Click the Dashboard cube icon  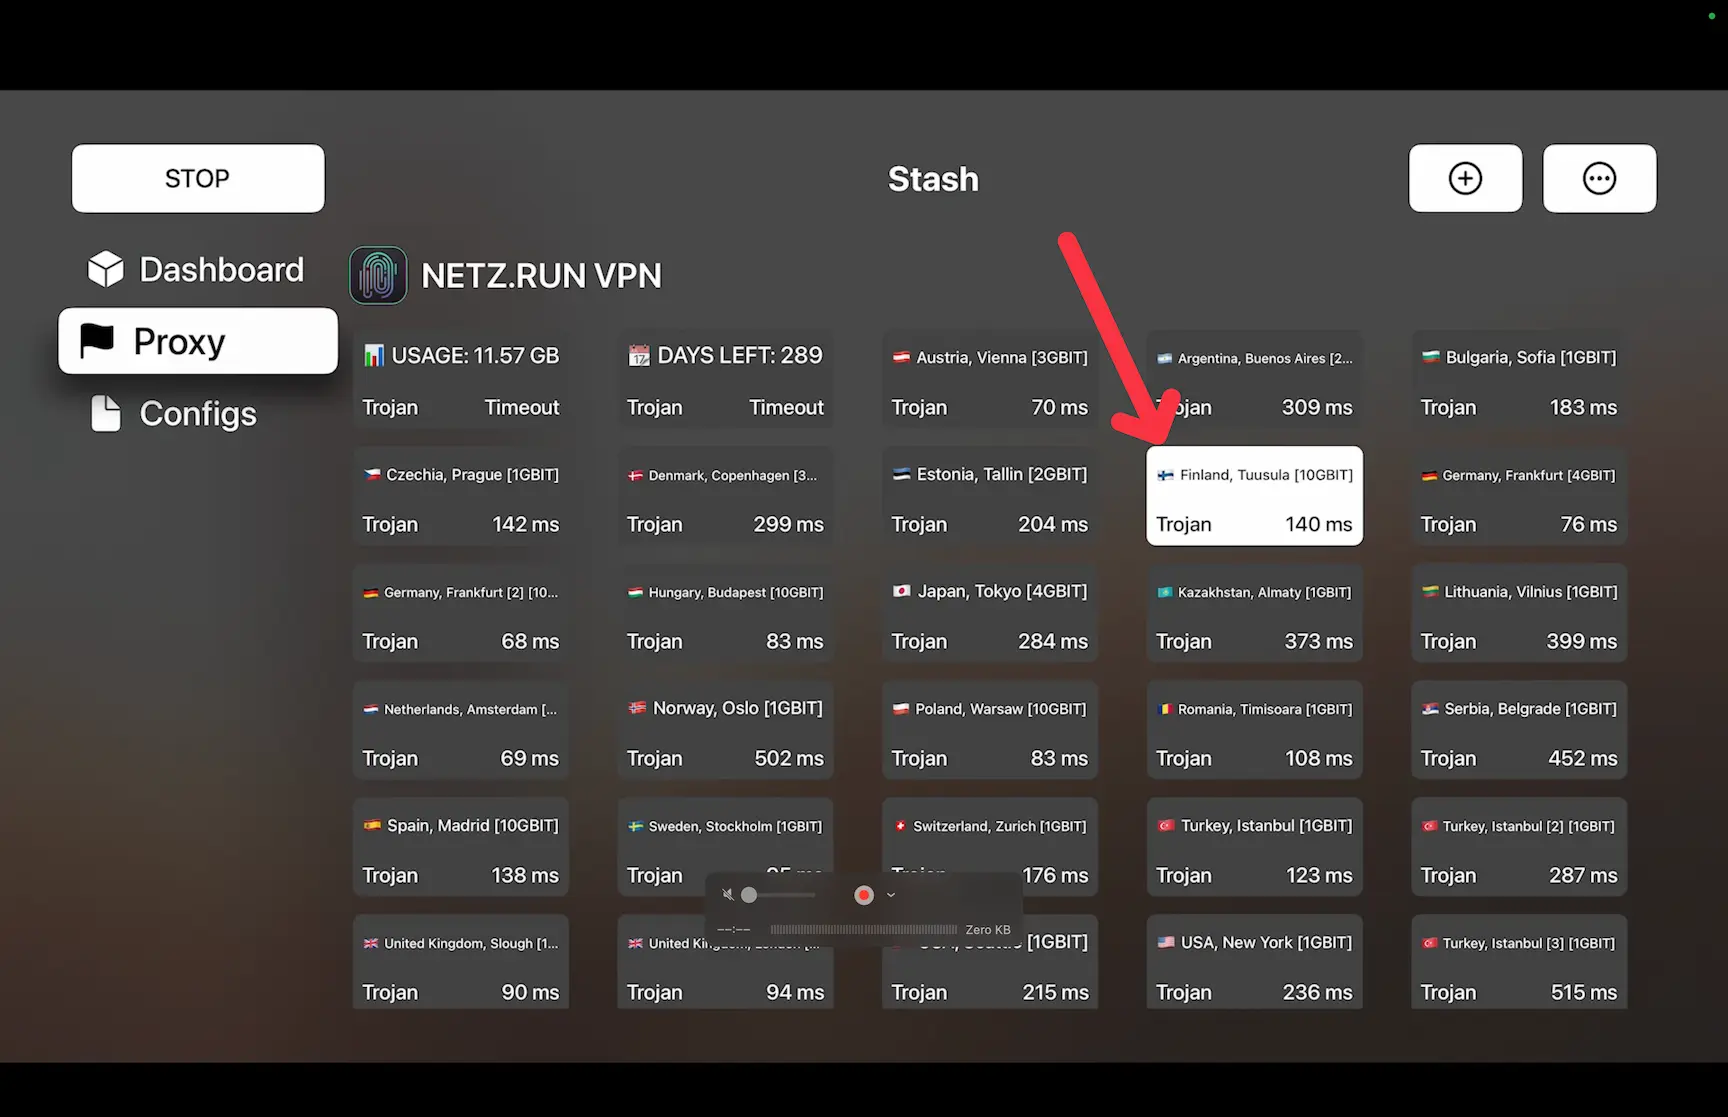click(106, 269)
